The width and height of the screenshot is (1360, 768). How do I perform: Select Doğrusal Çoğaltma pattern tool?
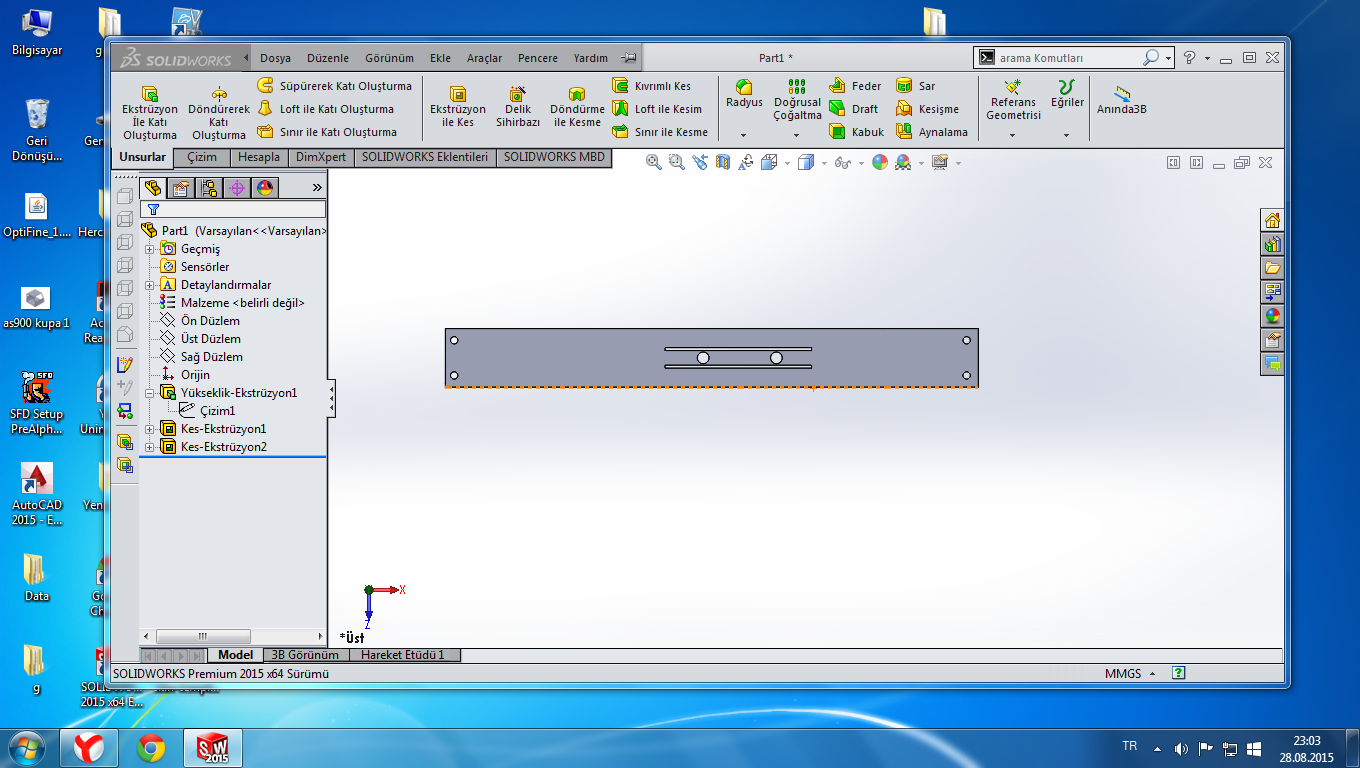797,100
